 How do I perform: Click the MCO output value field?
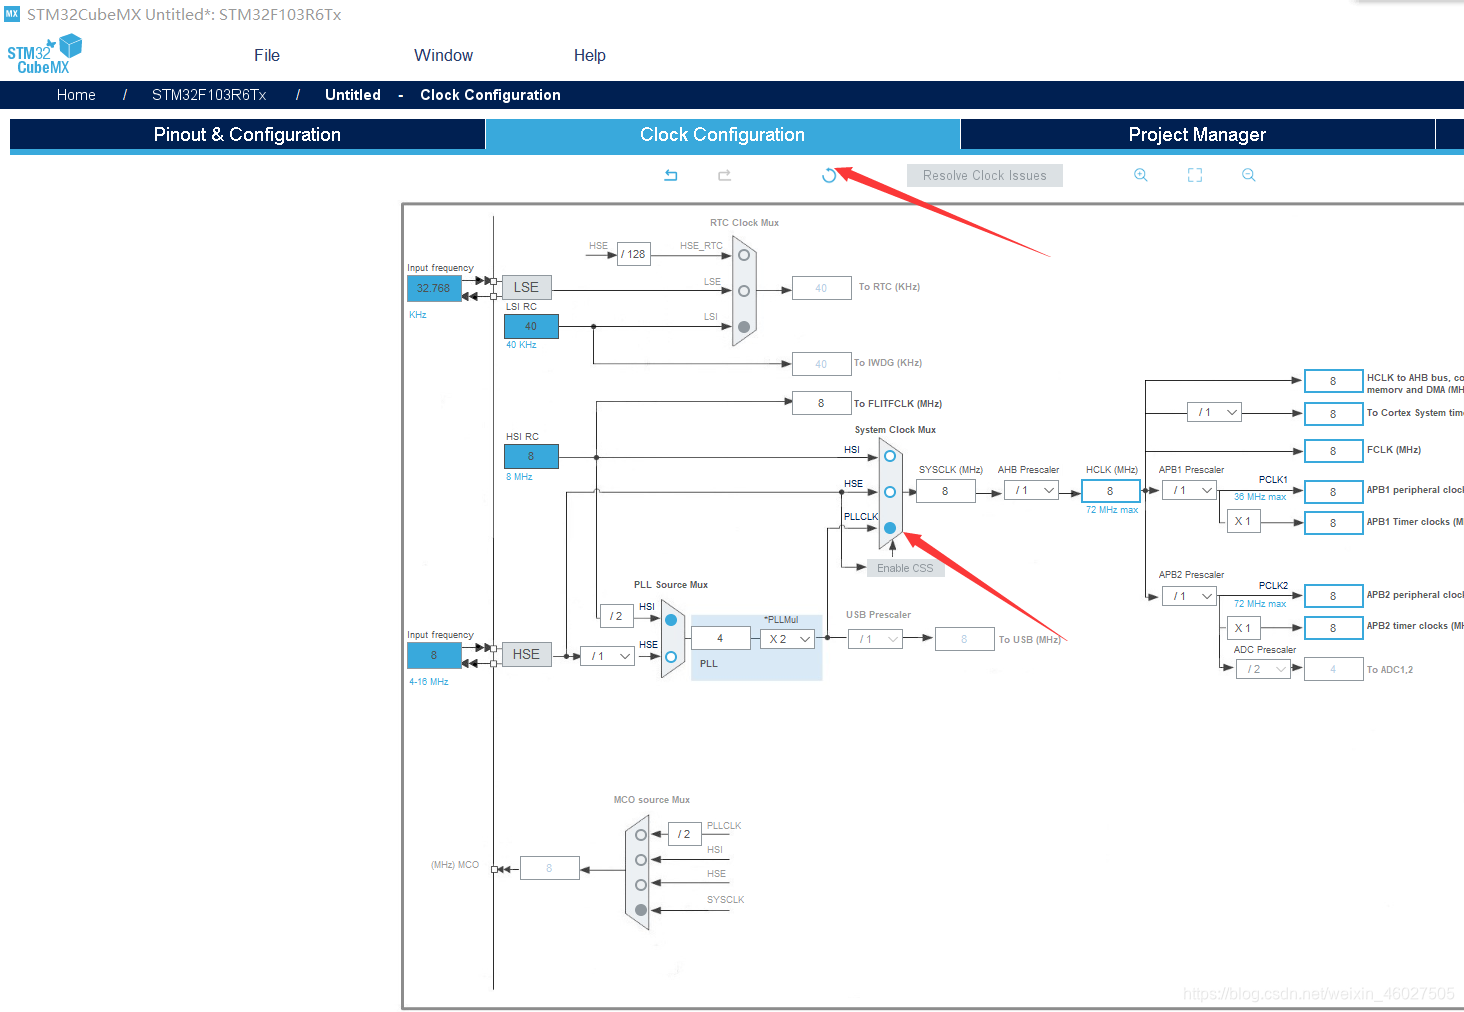[549, 868]
